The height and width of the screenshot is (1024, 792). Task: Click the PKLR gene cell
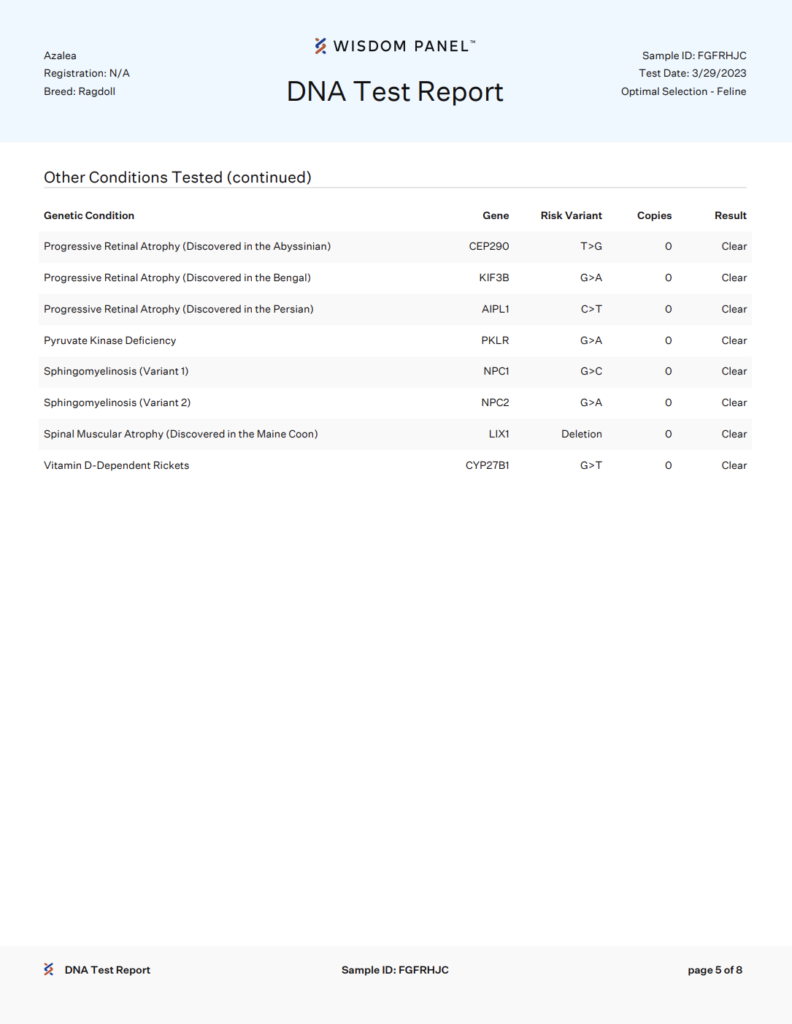(x=495, y=340)
